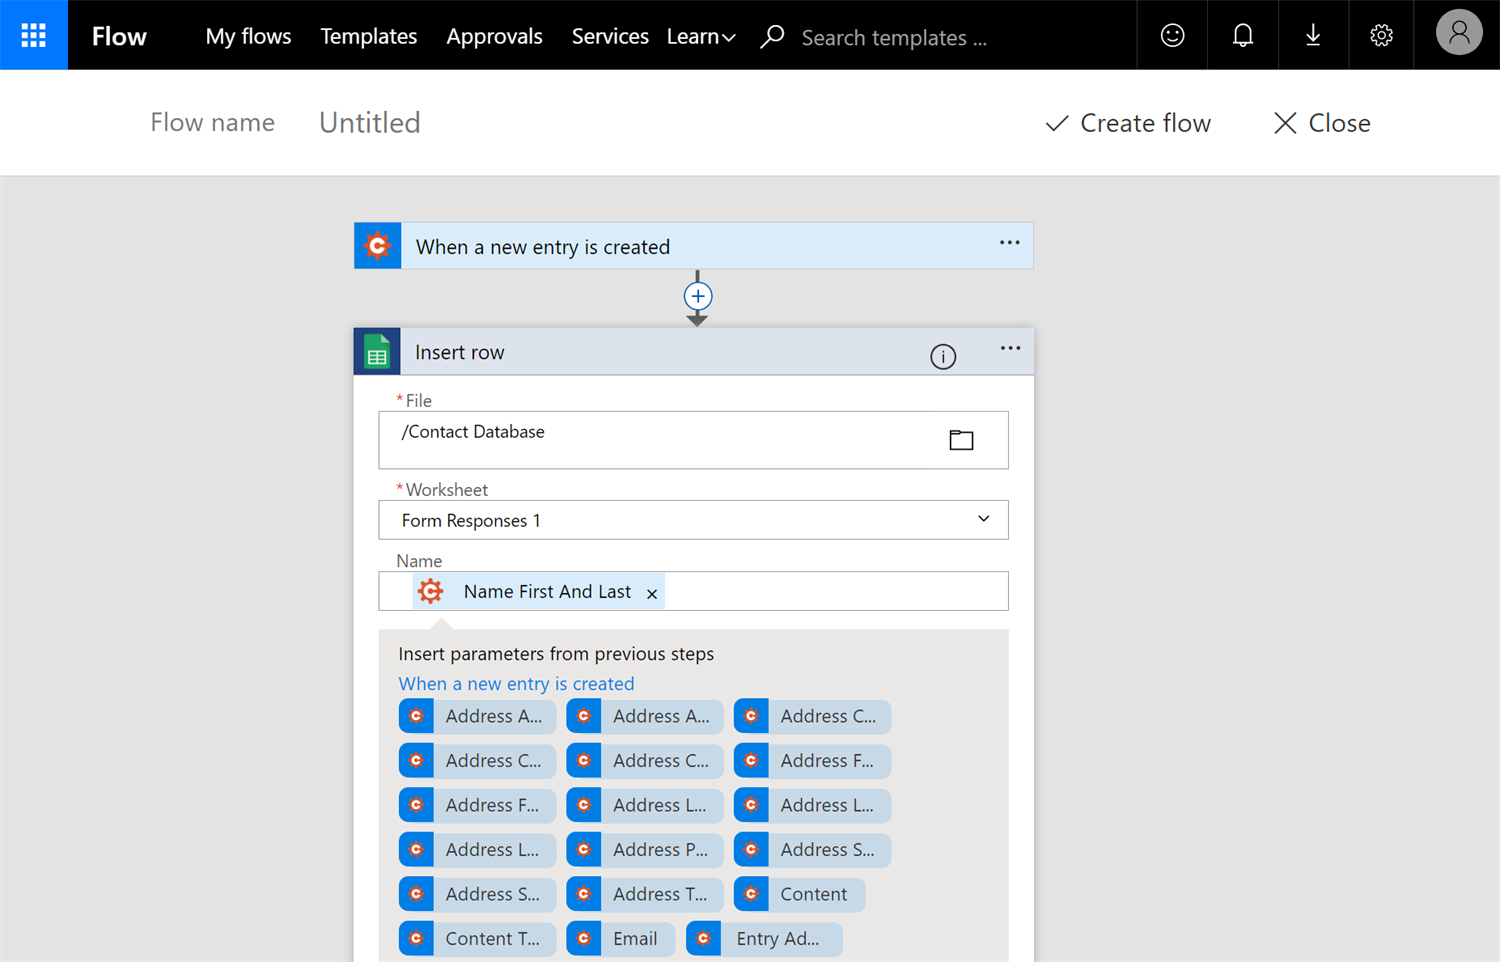Open the user account avatar

(x=1458, y=35)
